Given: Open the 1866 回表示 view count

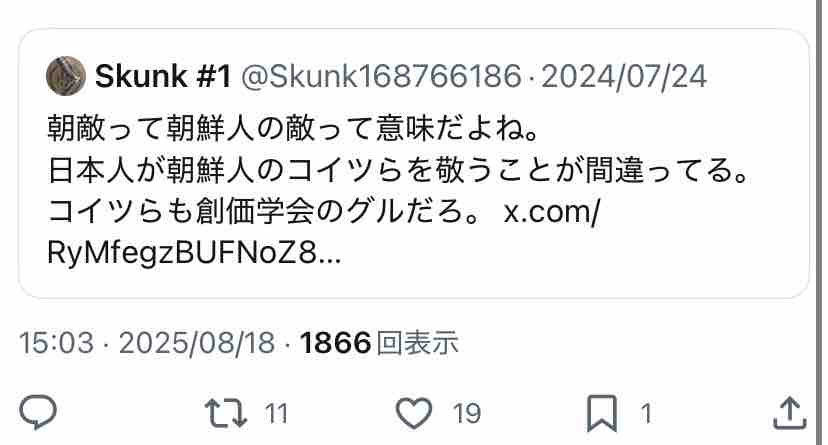Looking at the screenshot, I should [379, 343].
